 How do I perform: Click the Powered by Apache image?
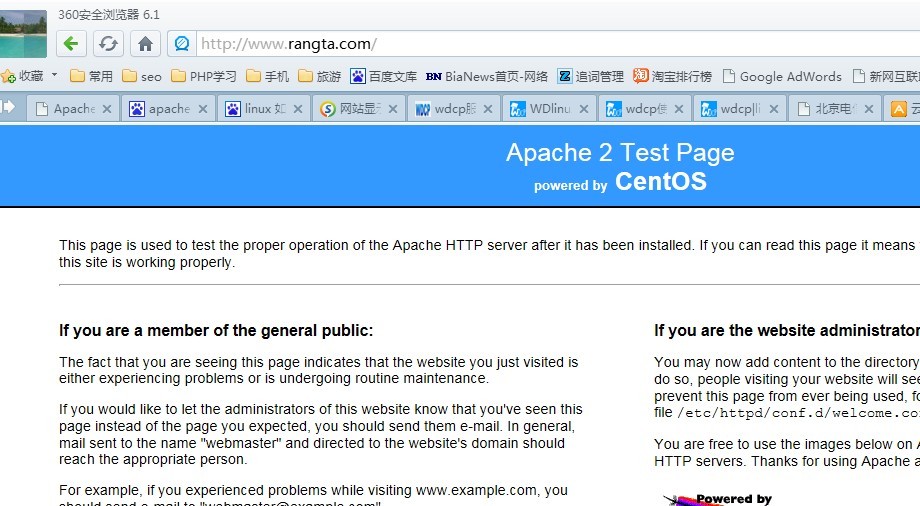click(719, 500)
